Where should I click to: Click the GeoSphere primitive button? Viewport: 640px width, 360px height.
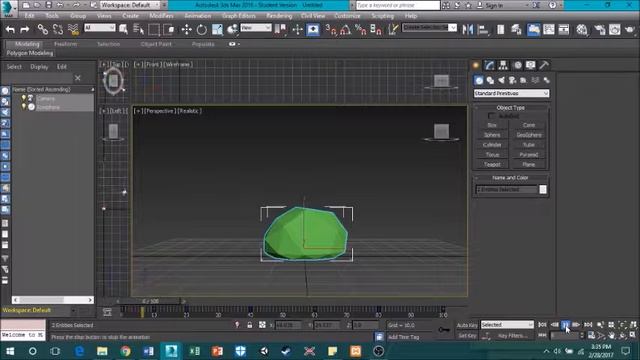pyautogui.click(x=529, y=135)
